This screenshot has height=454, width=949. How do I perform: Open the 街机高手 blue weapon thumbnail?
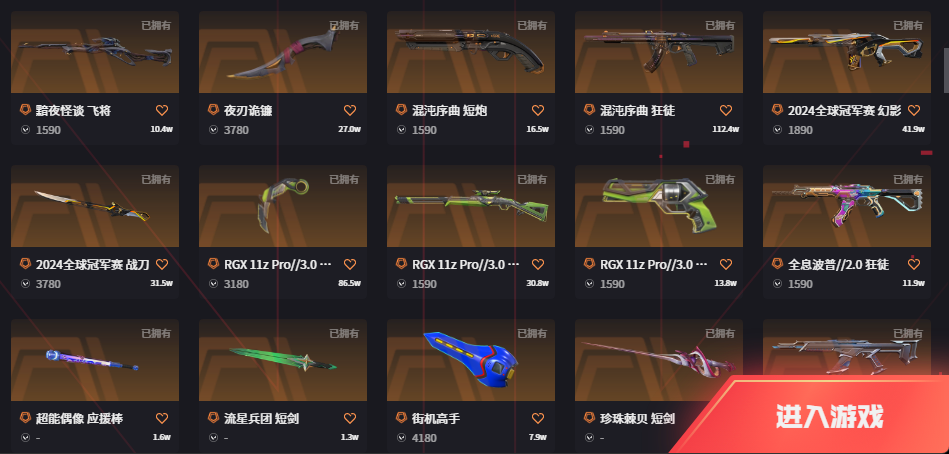[471, 360]
